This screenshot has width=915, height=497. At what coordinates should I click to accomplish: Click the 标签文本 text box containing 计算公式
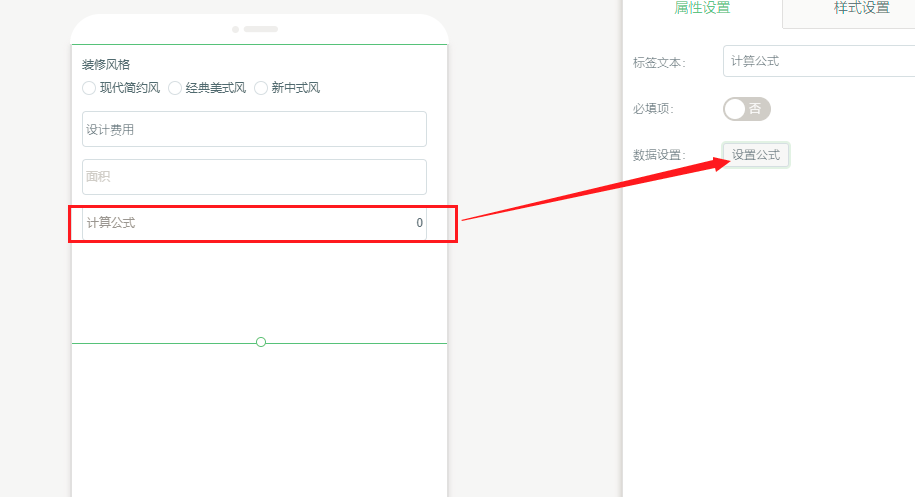click(x=818, y=61)
